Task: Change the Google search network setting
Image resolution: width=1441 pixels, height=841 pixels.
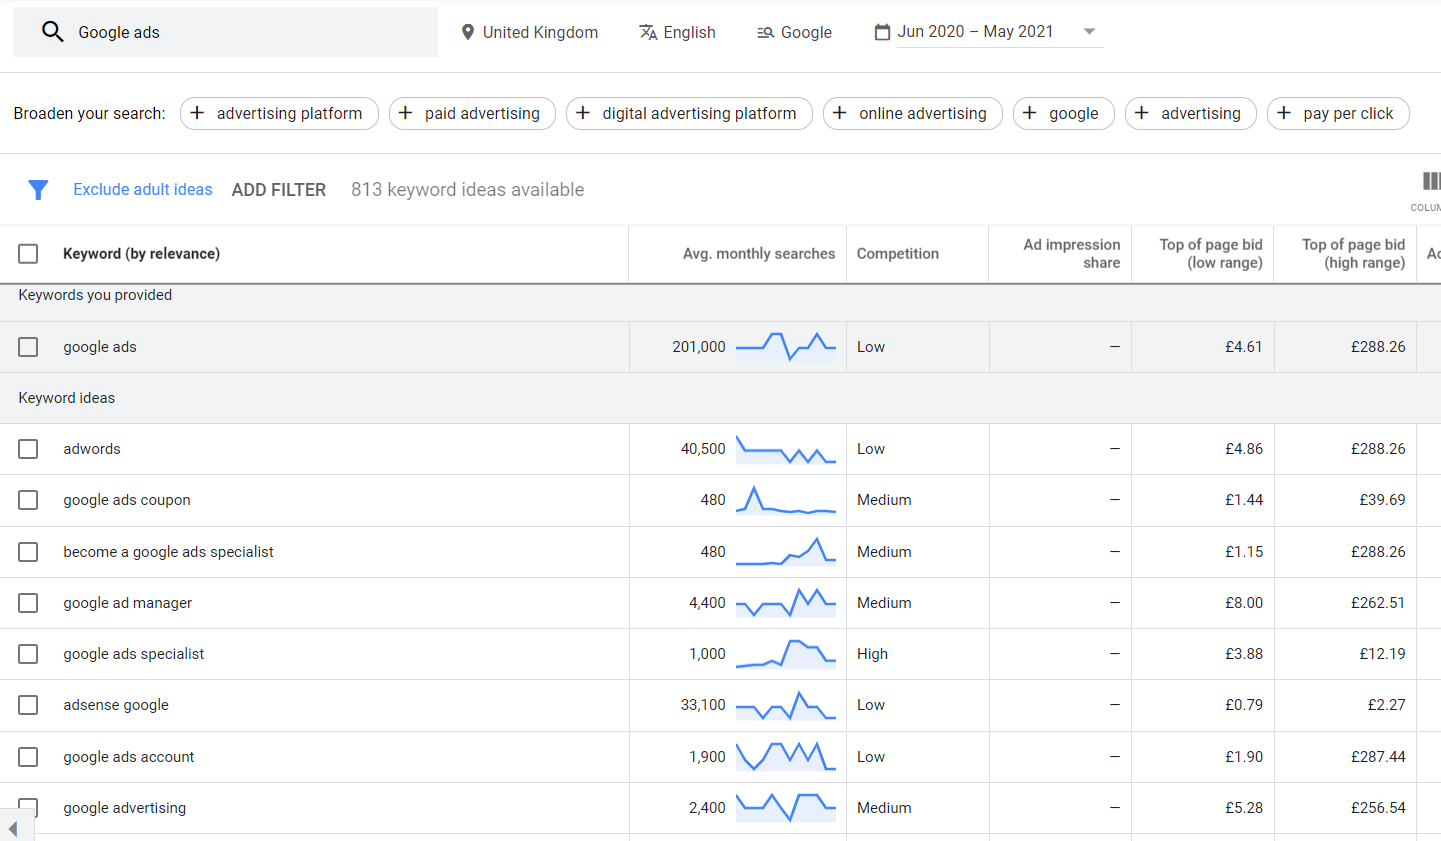Action: pos(794,32)
